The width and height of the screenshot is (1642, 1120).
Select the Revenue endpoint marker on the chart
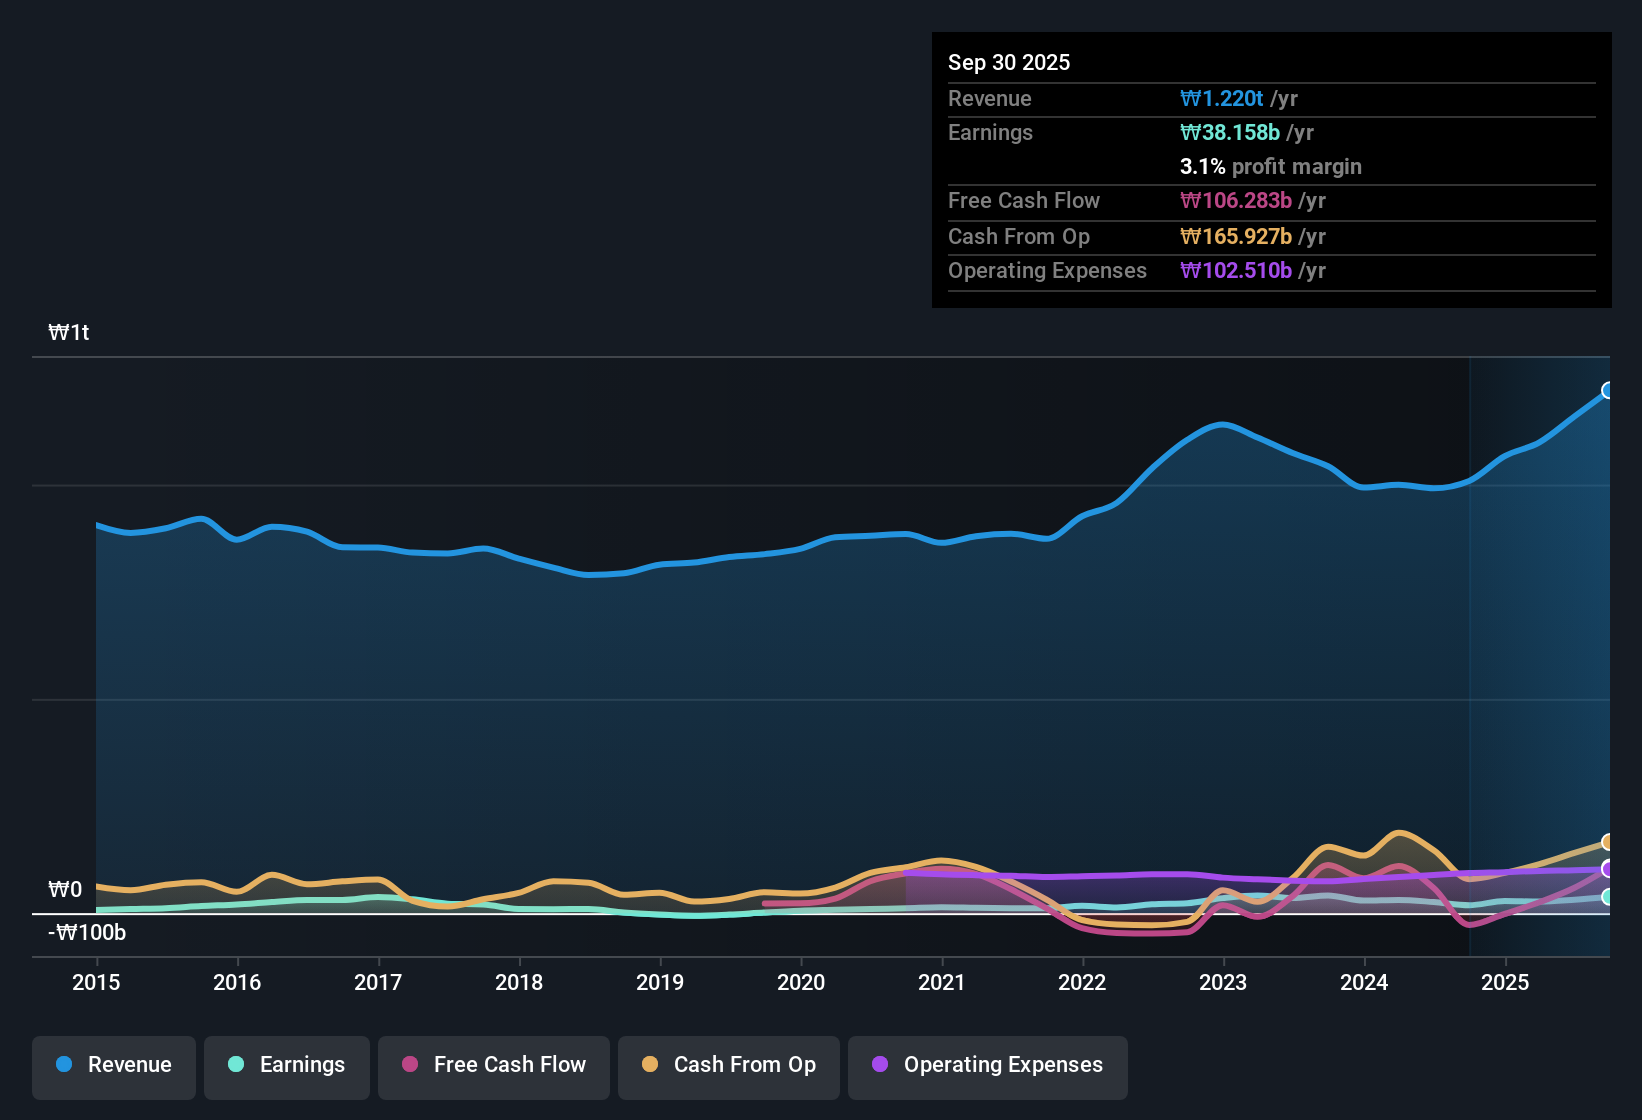click(1608, 389)
